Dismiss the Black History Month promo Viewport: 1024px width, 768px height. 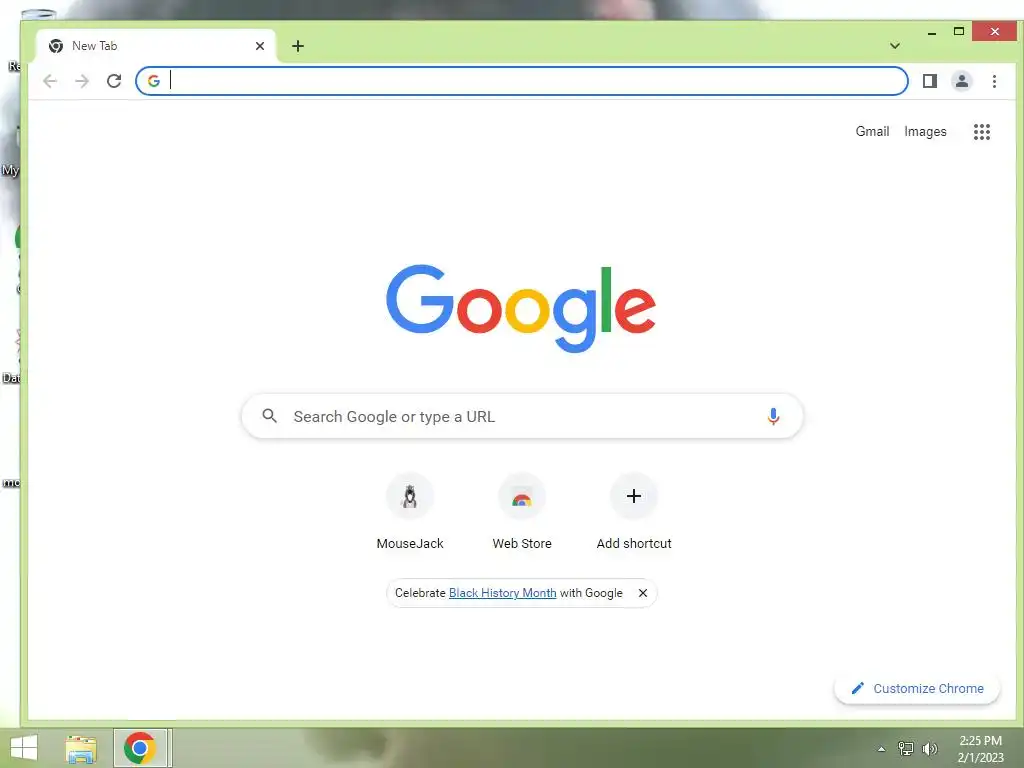tap(643, 593)
